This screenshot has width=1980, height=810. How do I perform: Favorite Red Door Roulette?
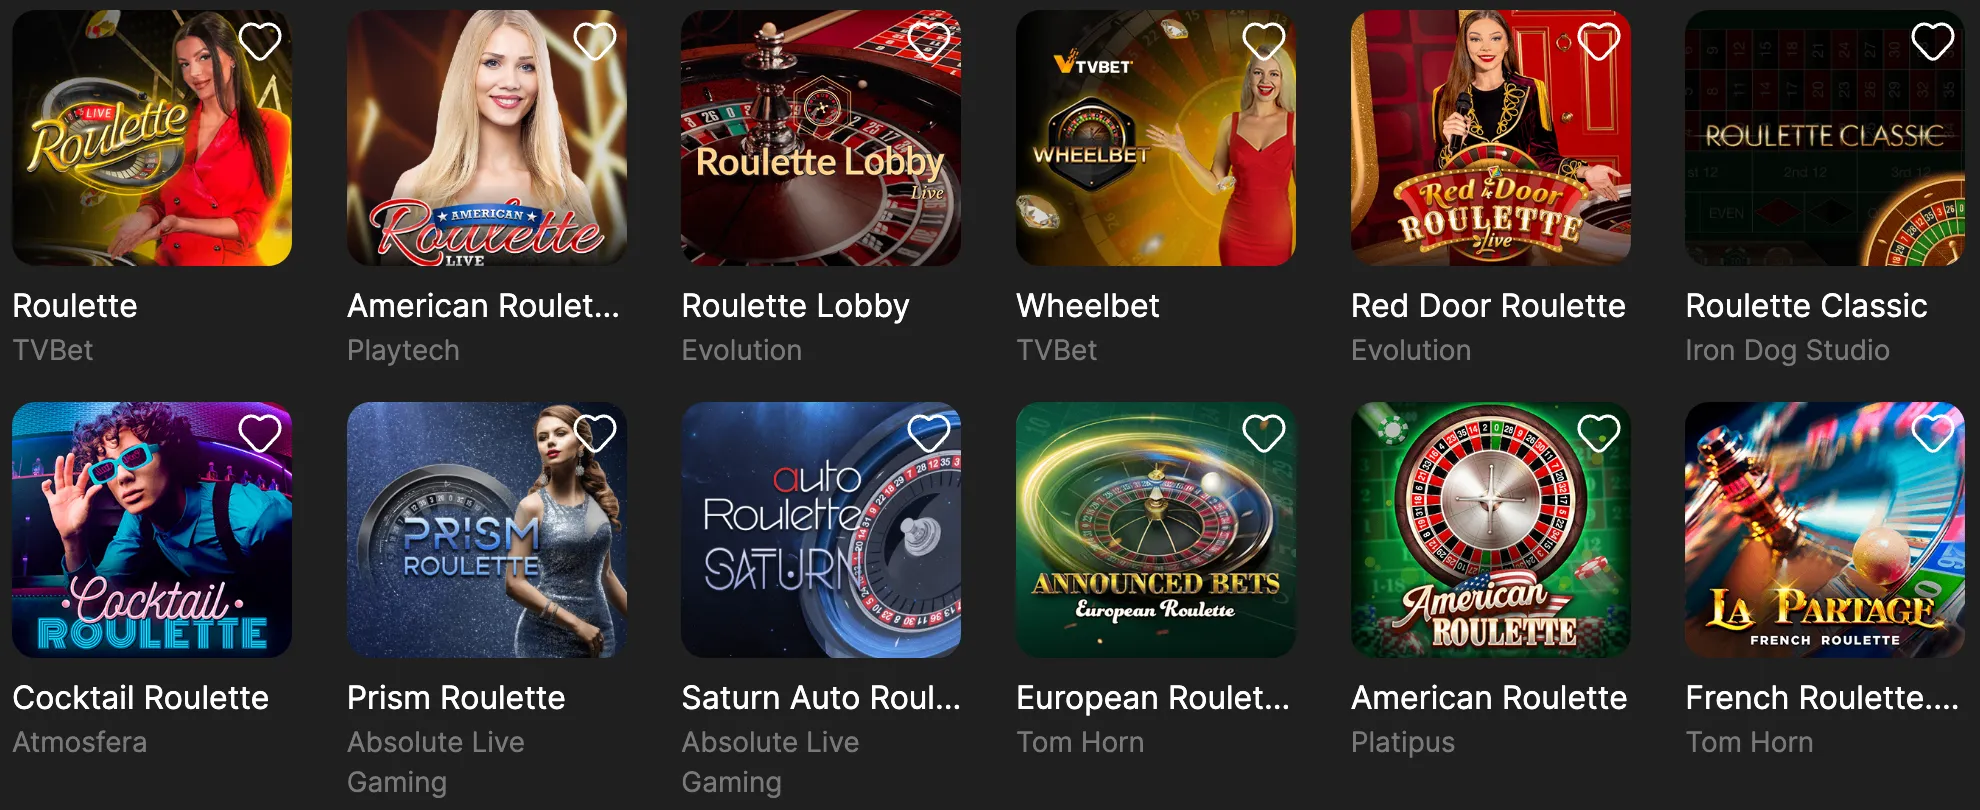coord(1599,41)
